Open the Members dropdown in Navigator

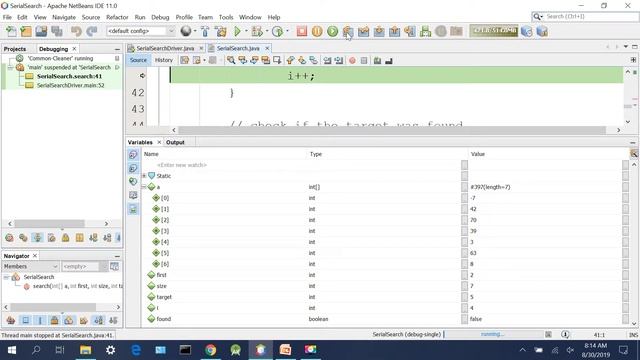[31, 267]
